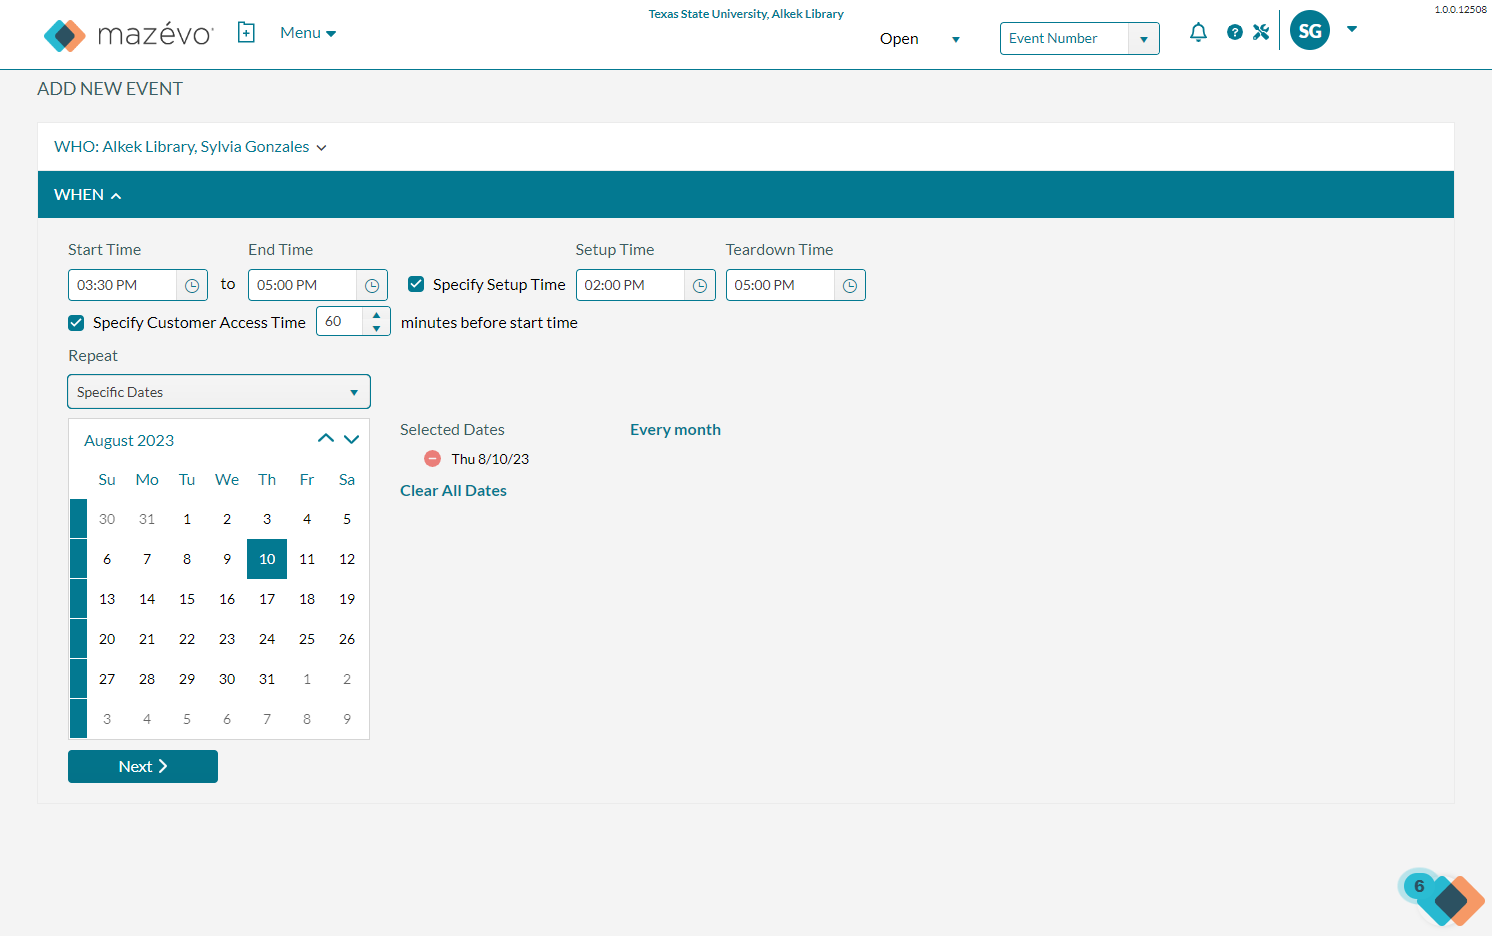
Task: Open the Menu dropdown
Action: [308, 33]
